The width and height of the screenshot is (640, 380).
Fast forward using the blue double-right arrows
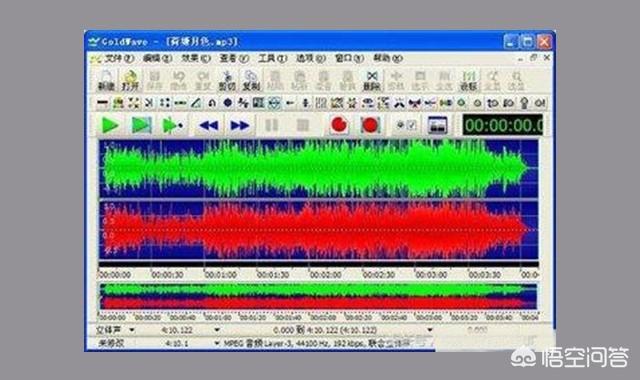coord(240,125)
